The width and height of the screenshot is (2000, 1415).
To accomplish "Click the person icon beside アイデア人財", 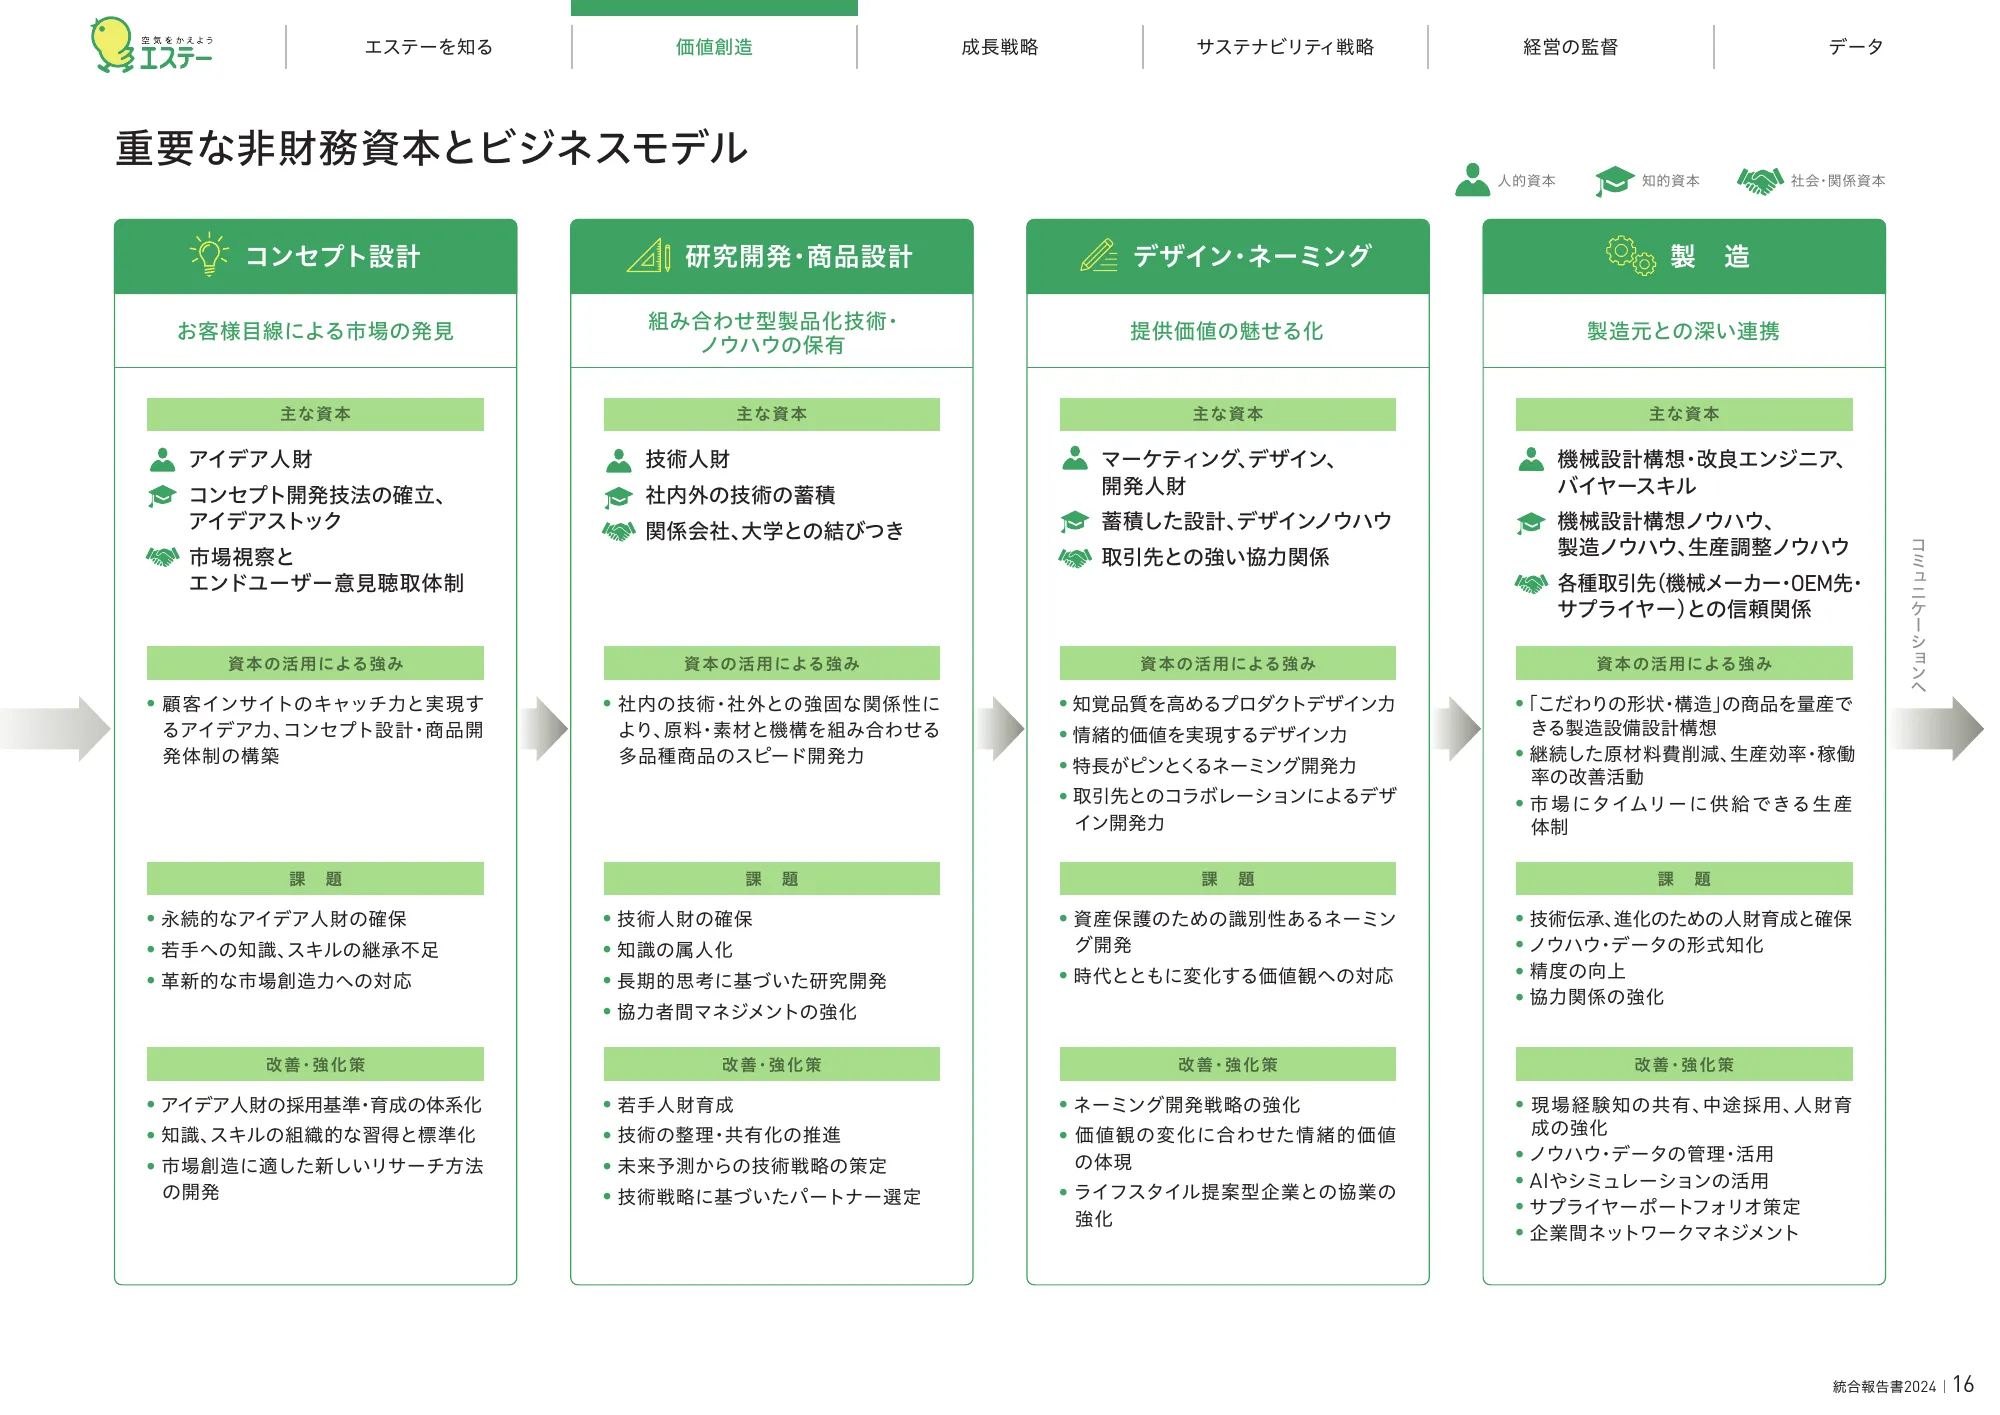I will click(x=162, y=460).
